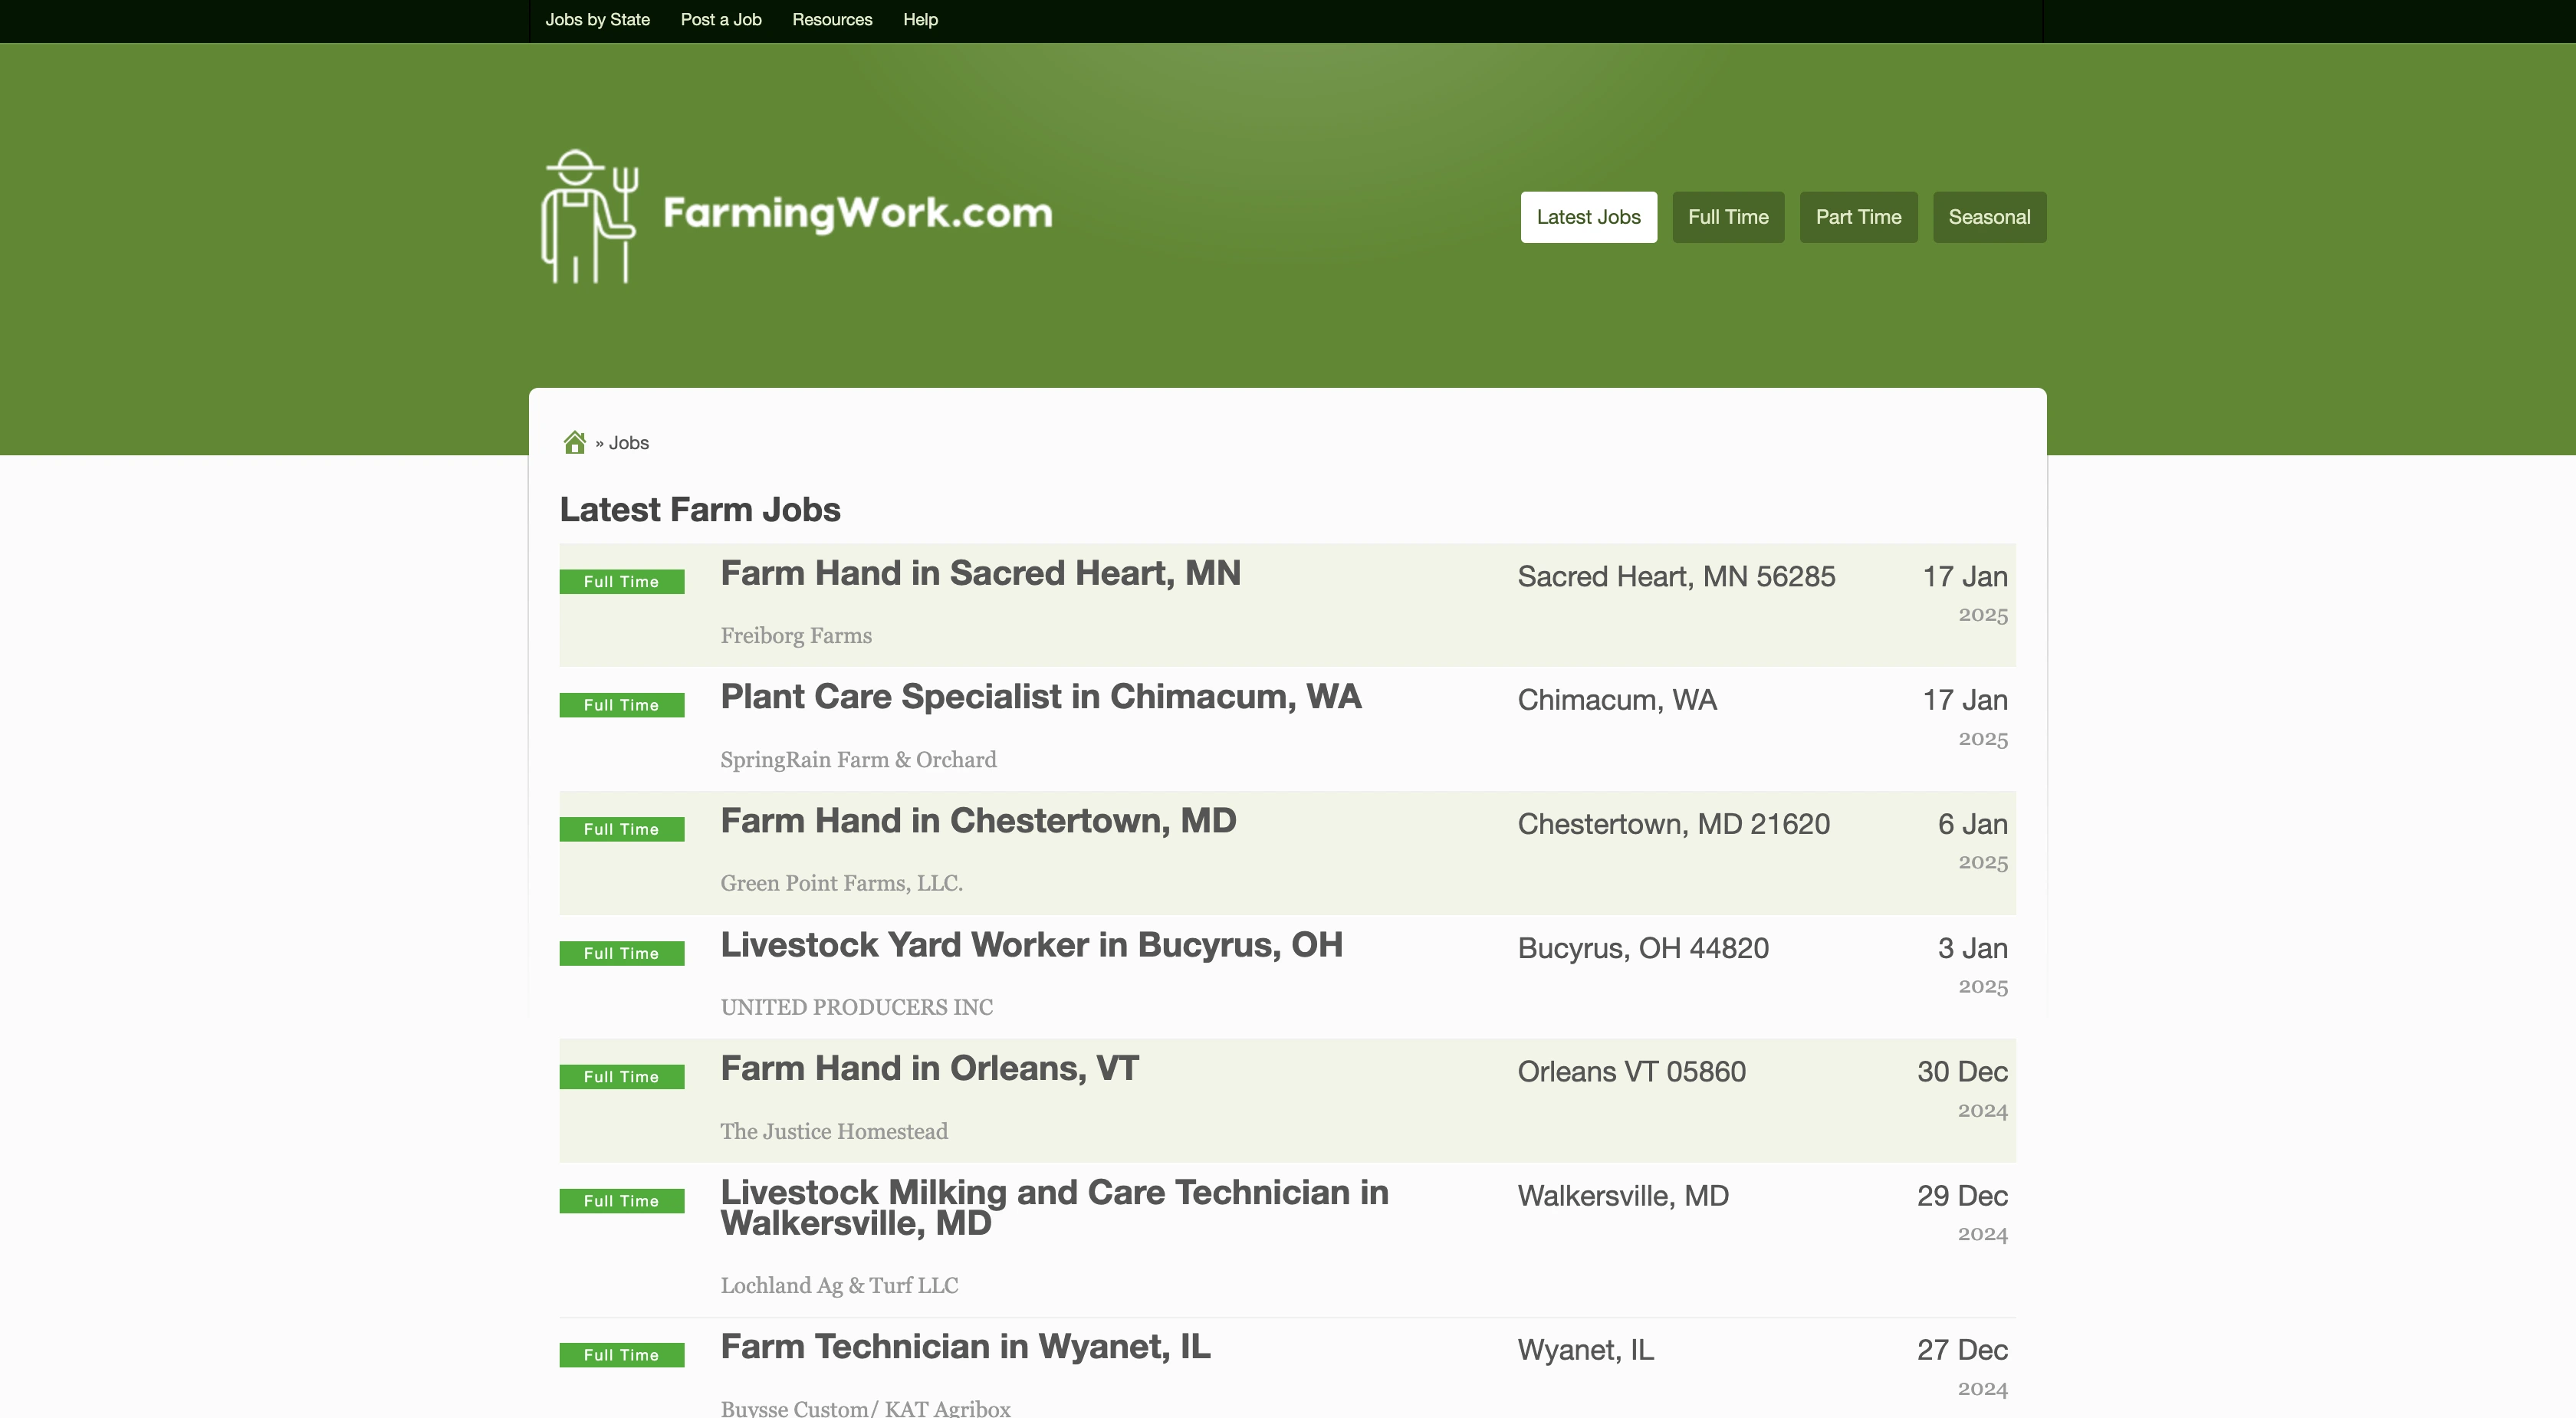Open Livestock Yard Worker in Bucyrus job
Image resolution: width=2576 pixels, height=1418 pixels.
point(1031,945)
